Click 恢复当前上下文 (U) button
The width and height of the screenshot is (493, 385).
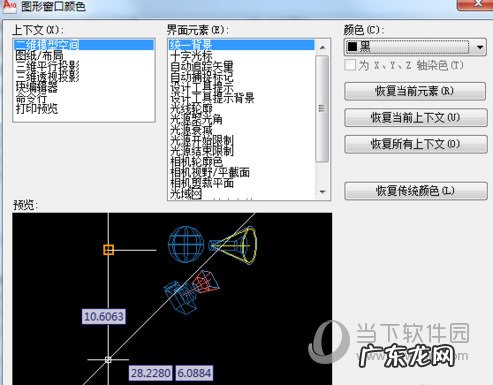point(416,117)
